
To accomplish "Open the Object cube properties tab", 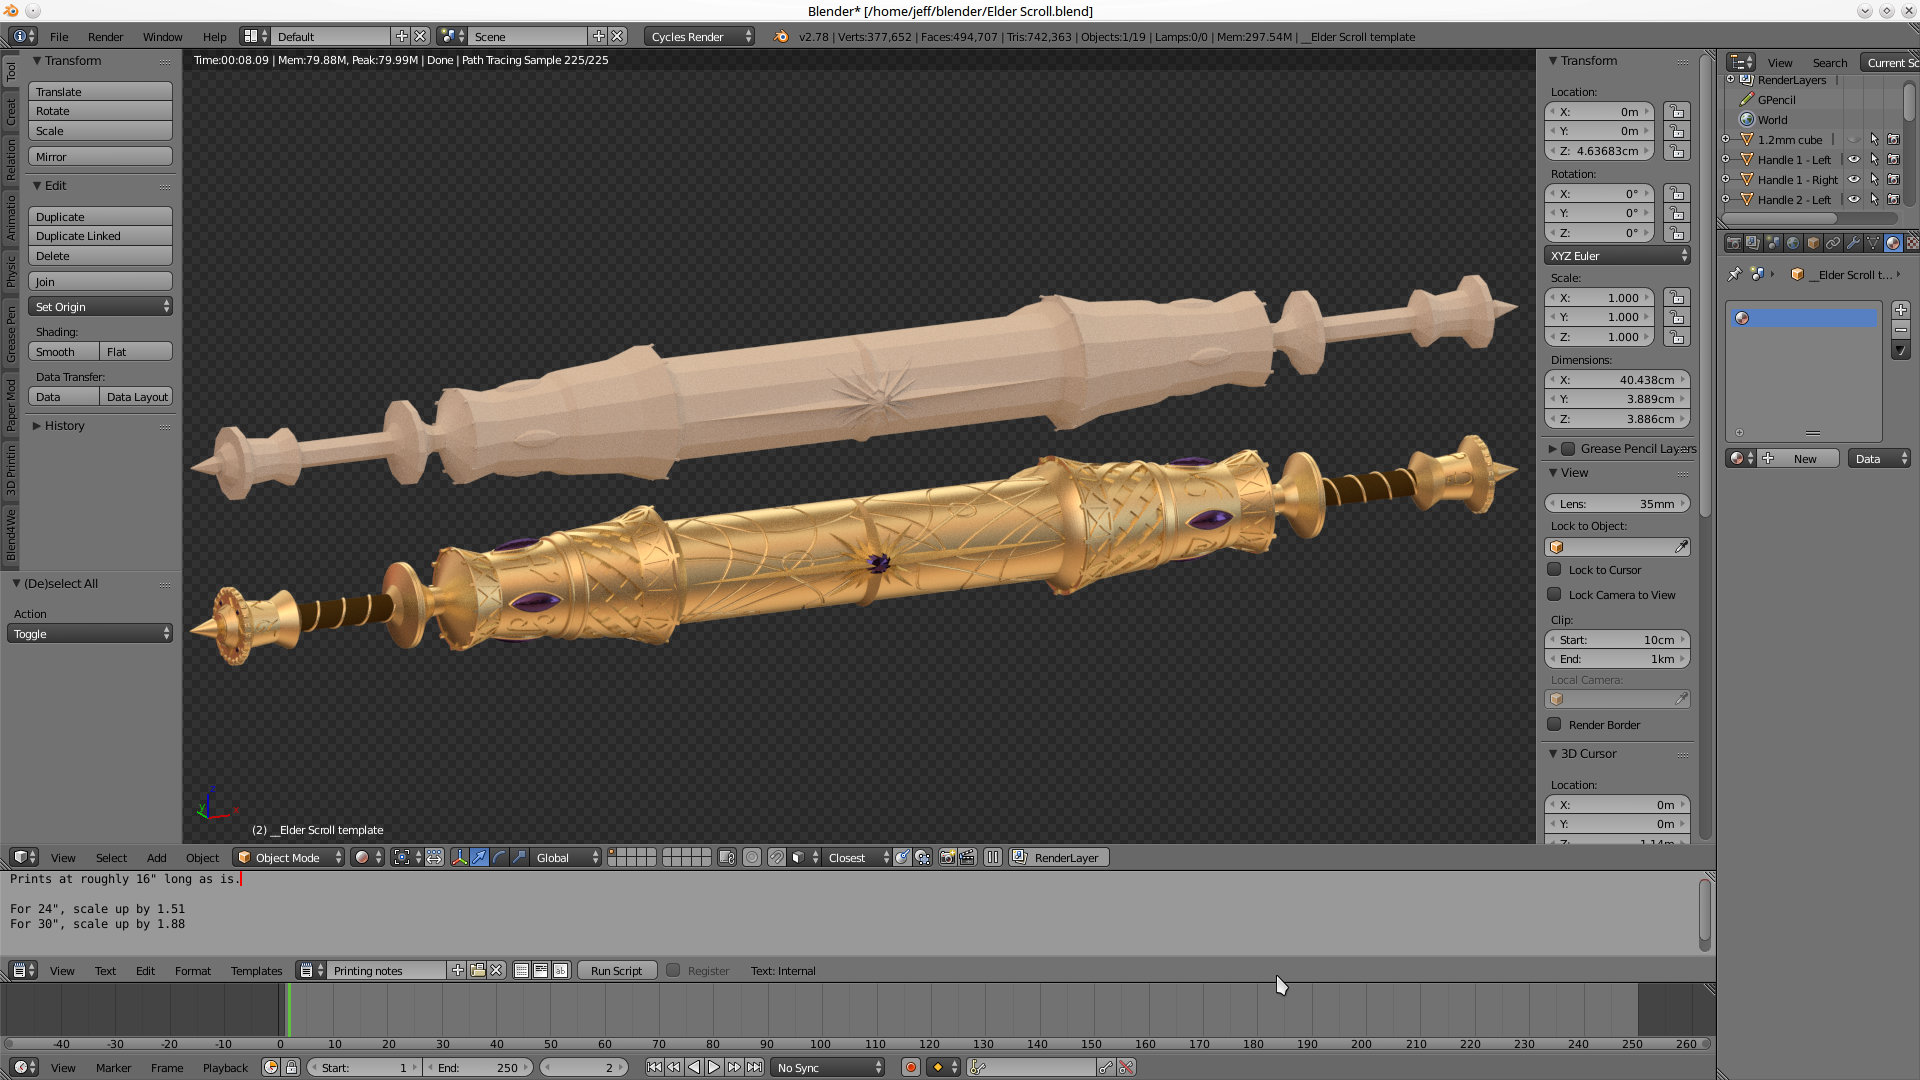I will 1812,243.
